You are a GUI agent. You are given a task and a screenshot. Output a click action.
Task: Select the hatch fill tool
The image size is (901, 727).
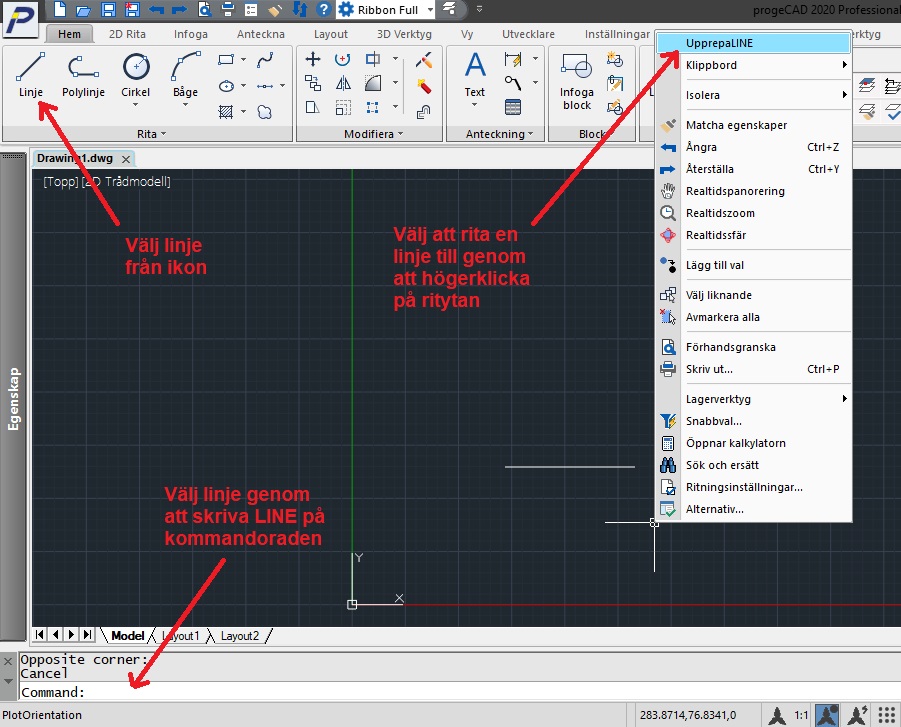pos(226,112)
